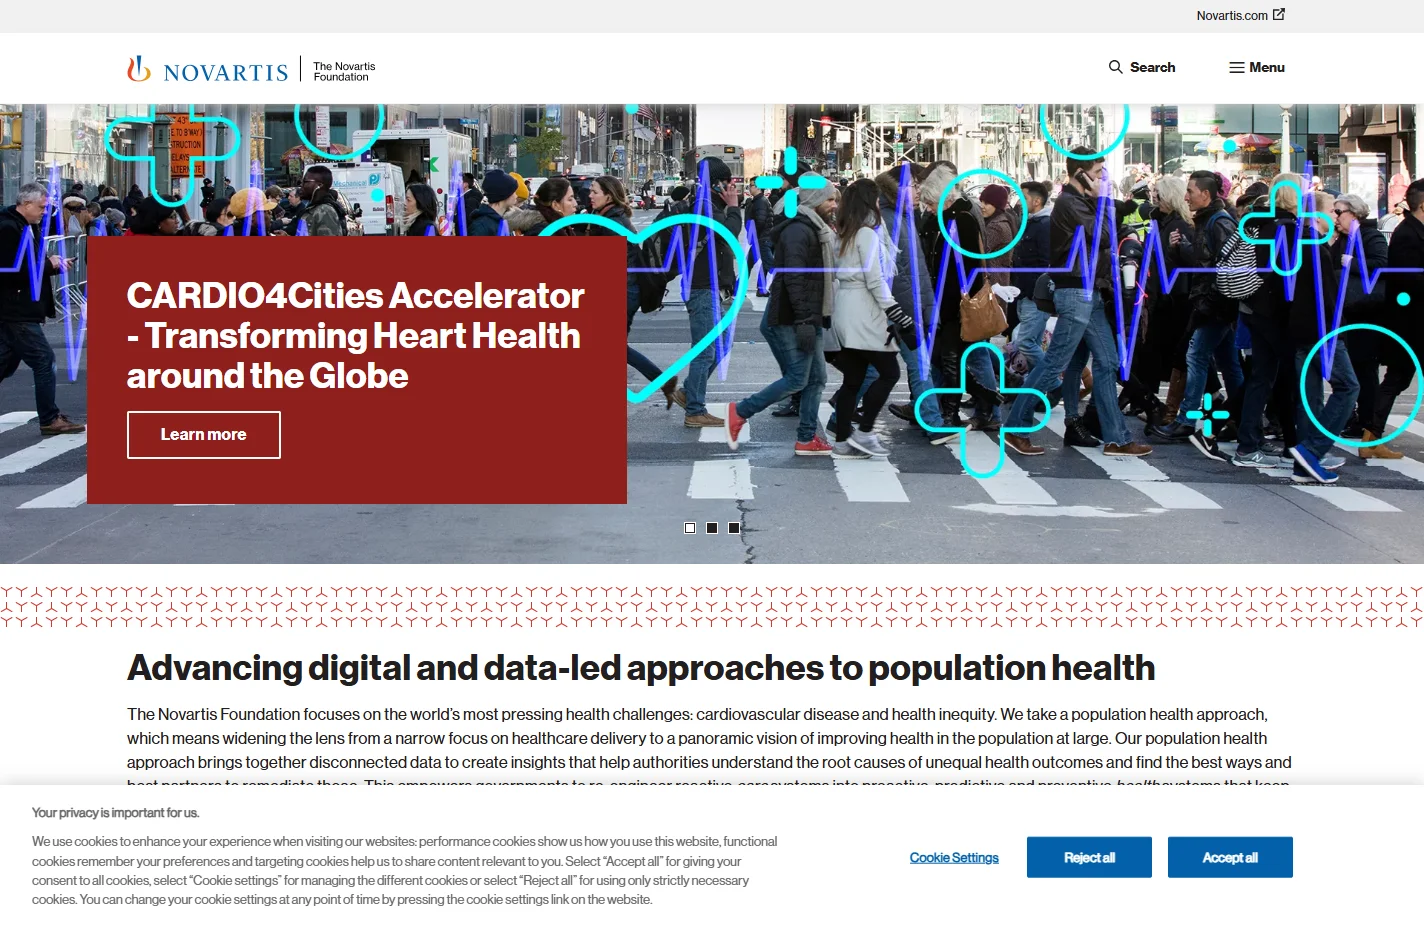Viewport: 1424px width, 933px height.
Task: Click The Novartis Foundation text next to logo
Action: (x=344, y=71)
